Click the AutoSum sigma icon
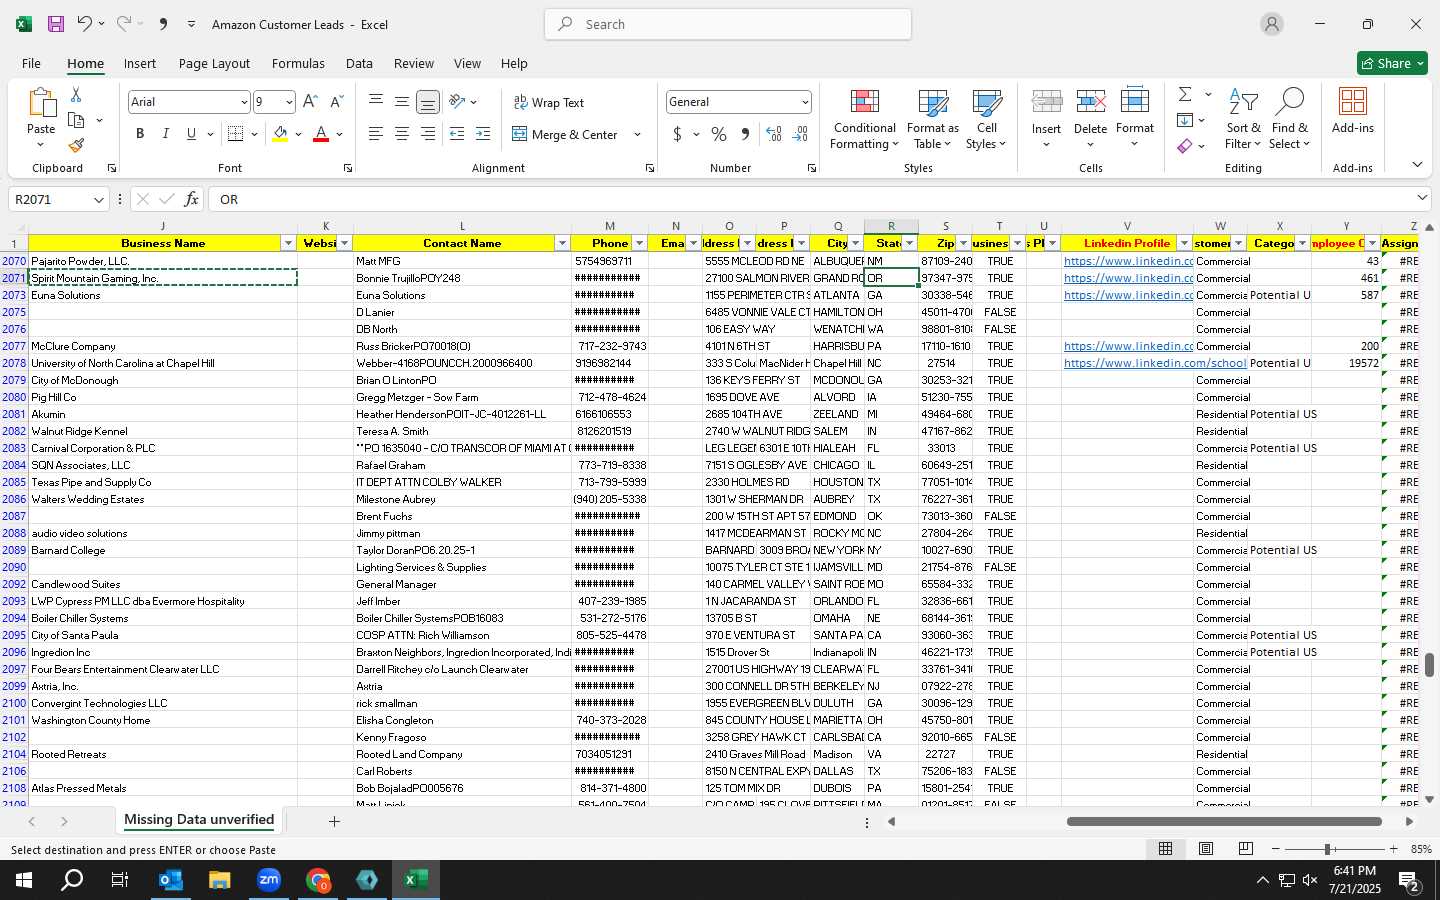1440x900 pixels. click(x=1185, y=94)
